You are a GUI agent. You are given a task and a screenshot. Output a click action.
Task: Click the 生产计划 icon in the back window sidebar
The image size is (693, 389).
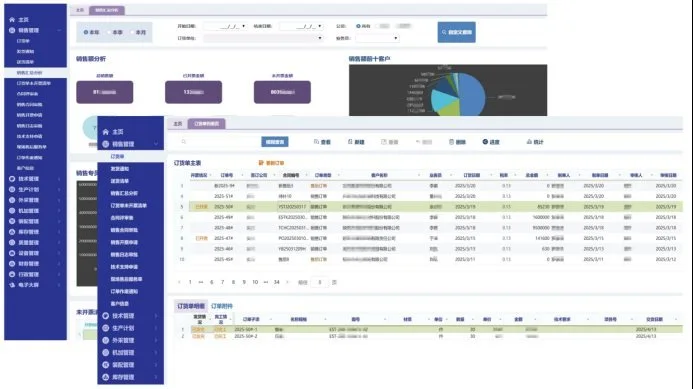pyautogui.click(x=12, y=189)
